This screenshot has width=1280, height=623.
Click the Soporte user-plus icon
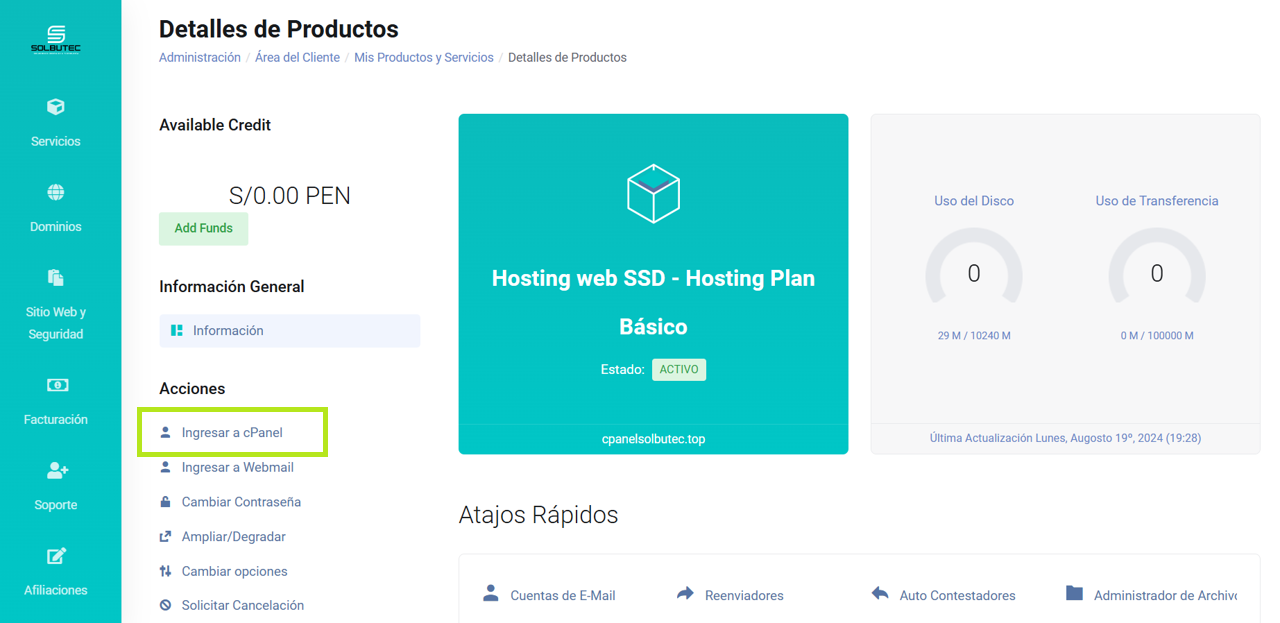tap(56, 470)
